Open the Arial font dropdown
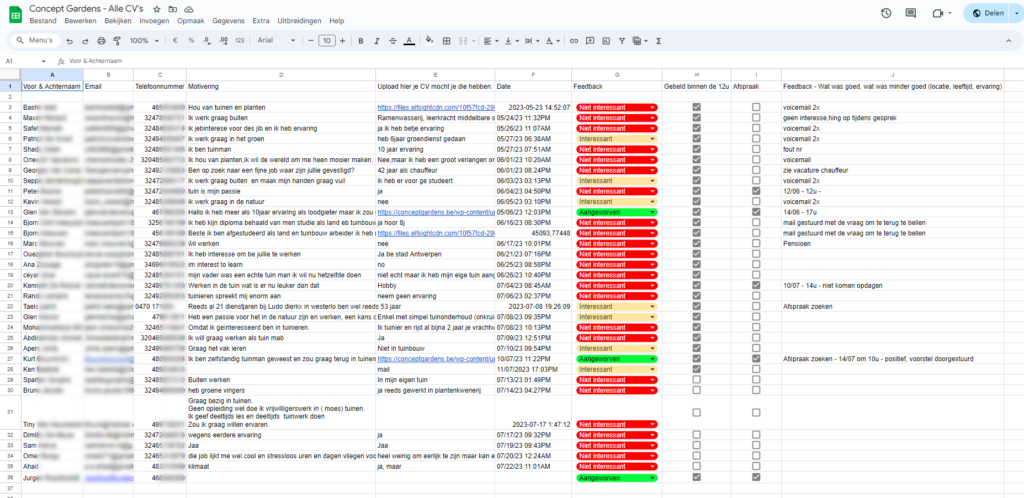This screenshot has height=498, width=1024. (x=276, y=40)
